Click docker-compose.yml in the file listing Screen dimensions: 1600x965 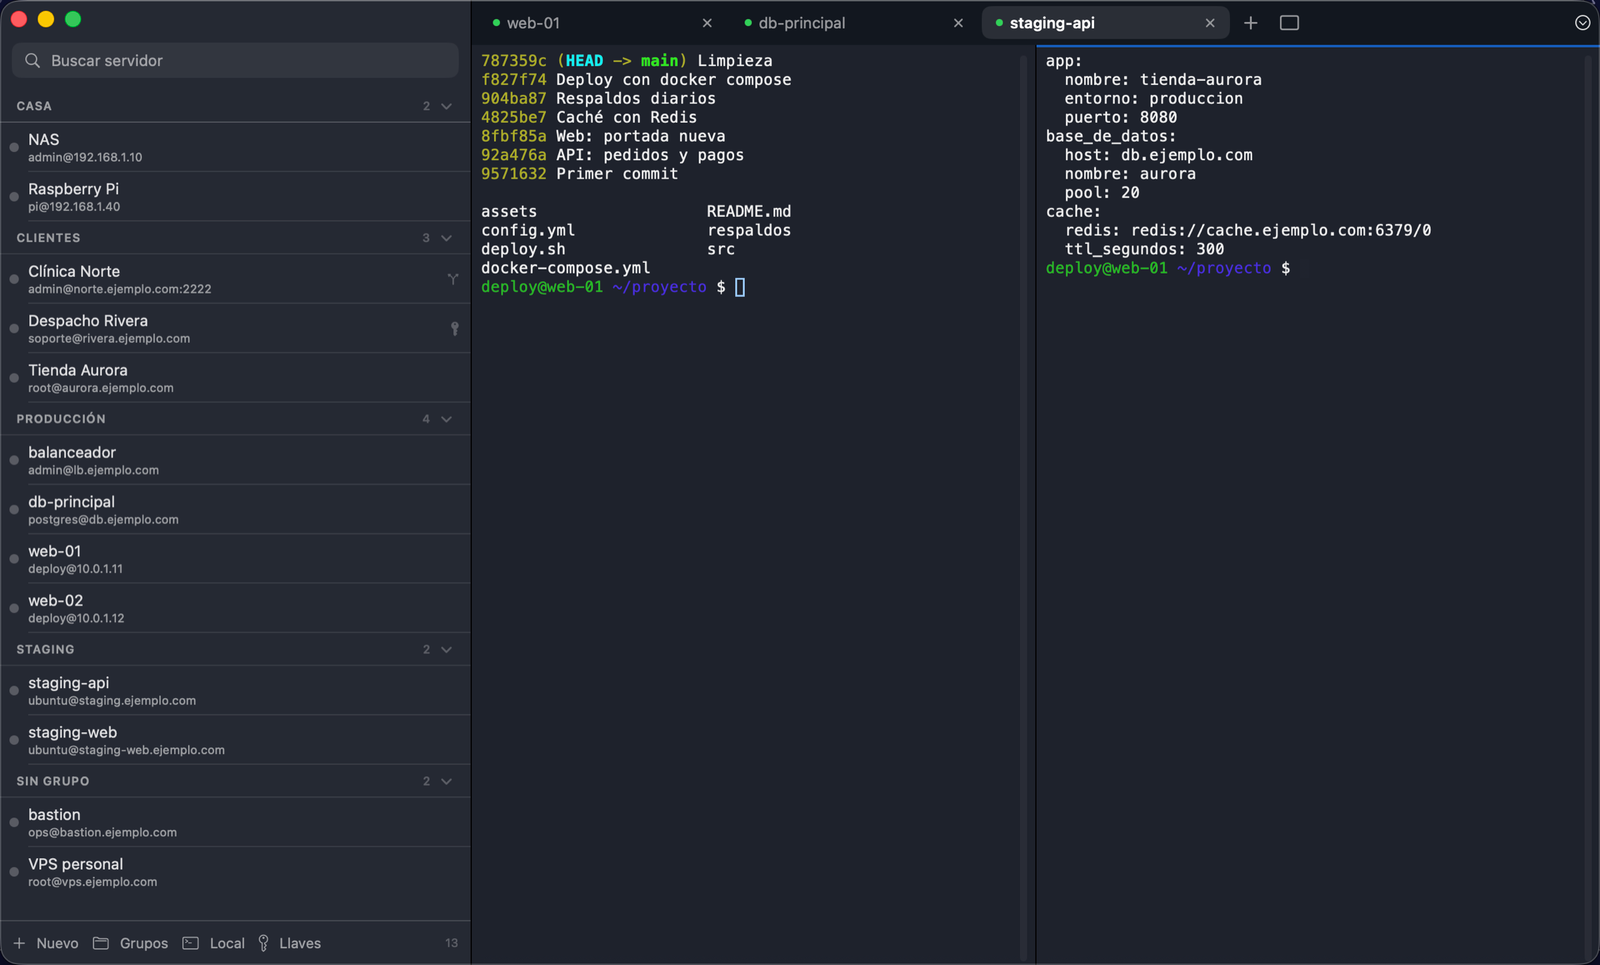[566, 268]
